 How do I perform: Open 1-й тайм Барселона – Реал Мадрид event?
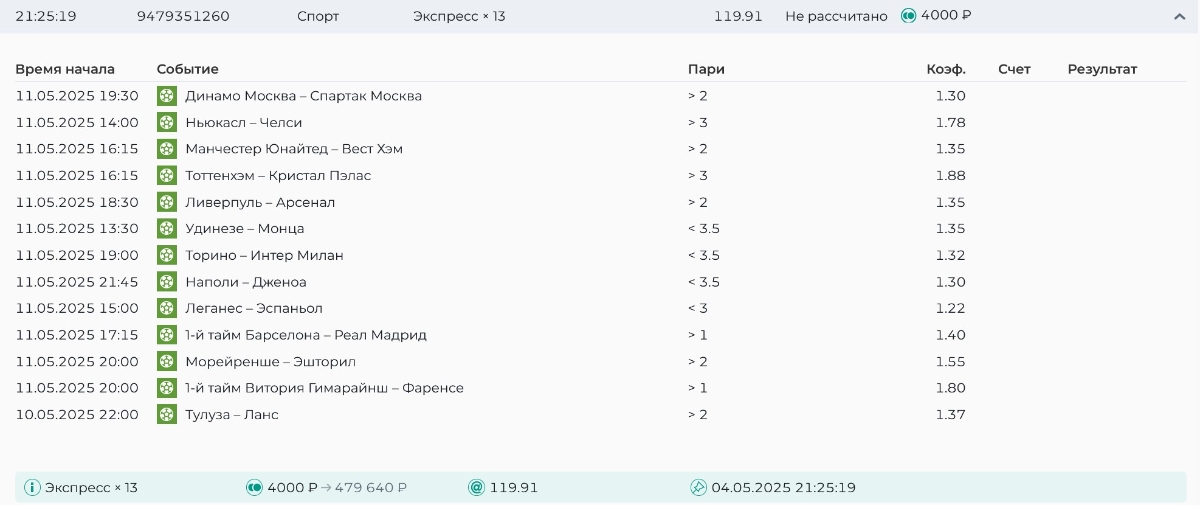tap(306, 335)
